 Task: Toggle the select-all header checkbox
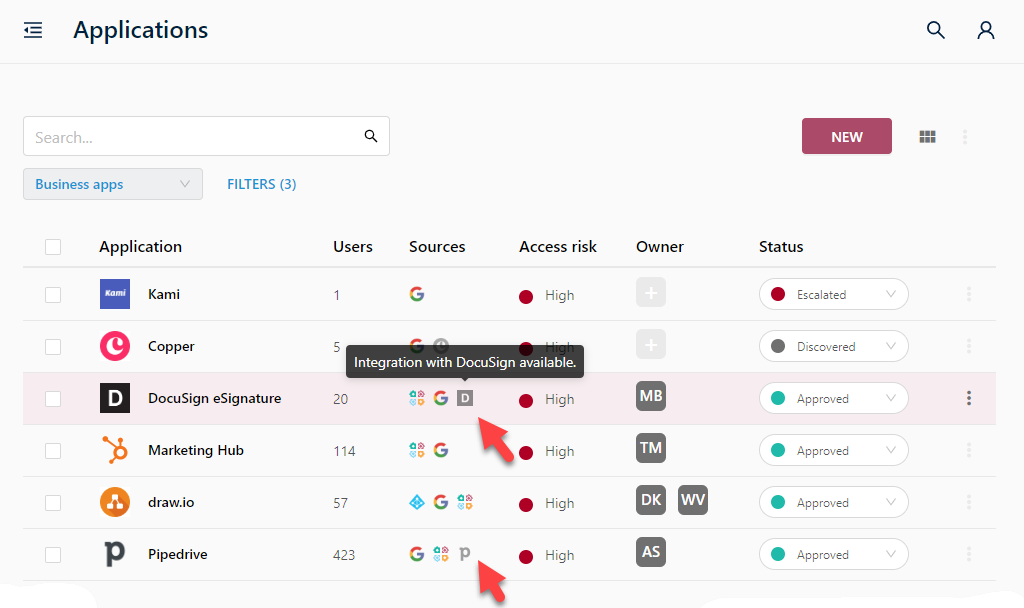pos(53,247)
